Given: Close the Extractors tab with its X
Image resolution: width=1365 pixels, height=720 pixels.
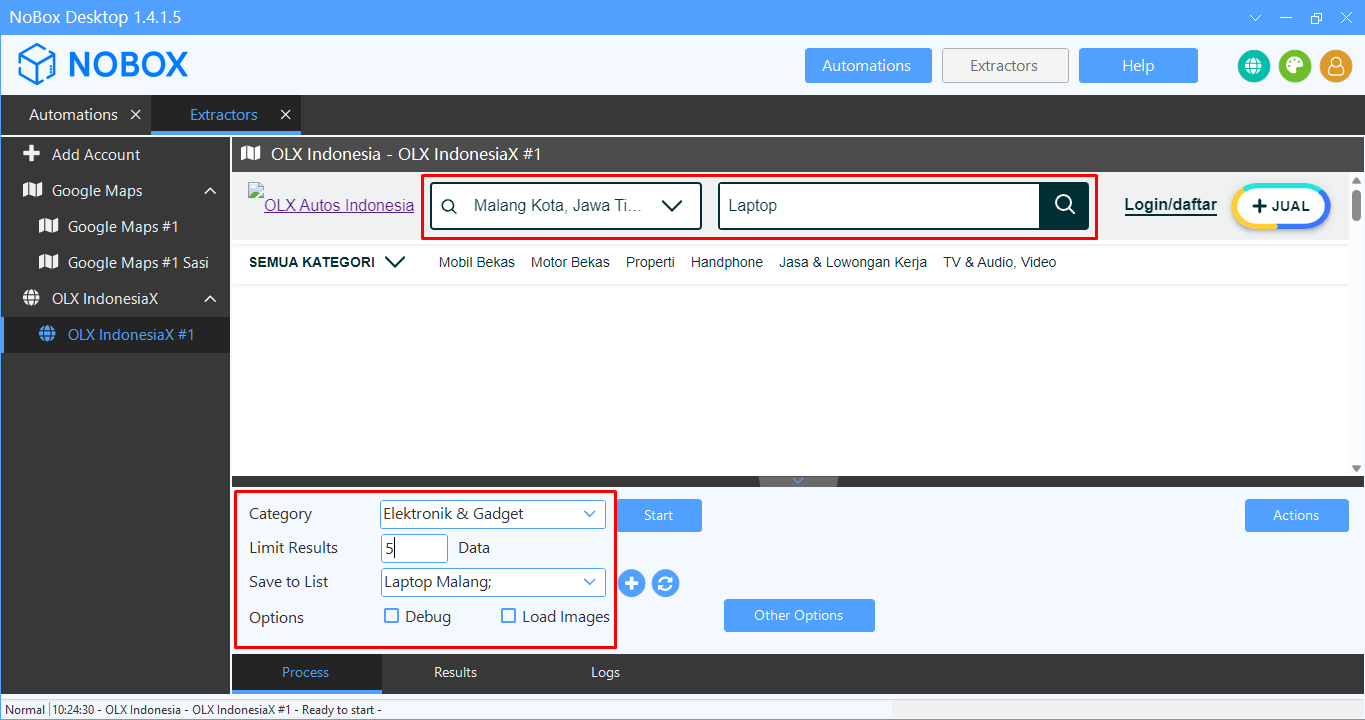Looking at the screenshot, I should [285, 115].
